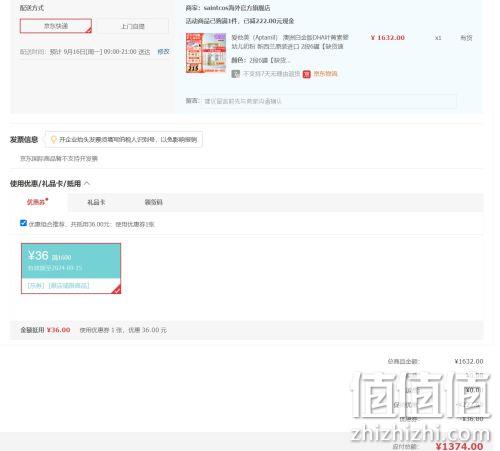Open the Aptamil milk powder product thumbnail

coord(206,53)
